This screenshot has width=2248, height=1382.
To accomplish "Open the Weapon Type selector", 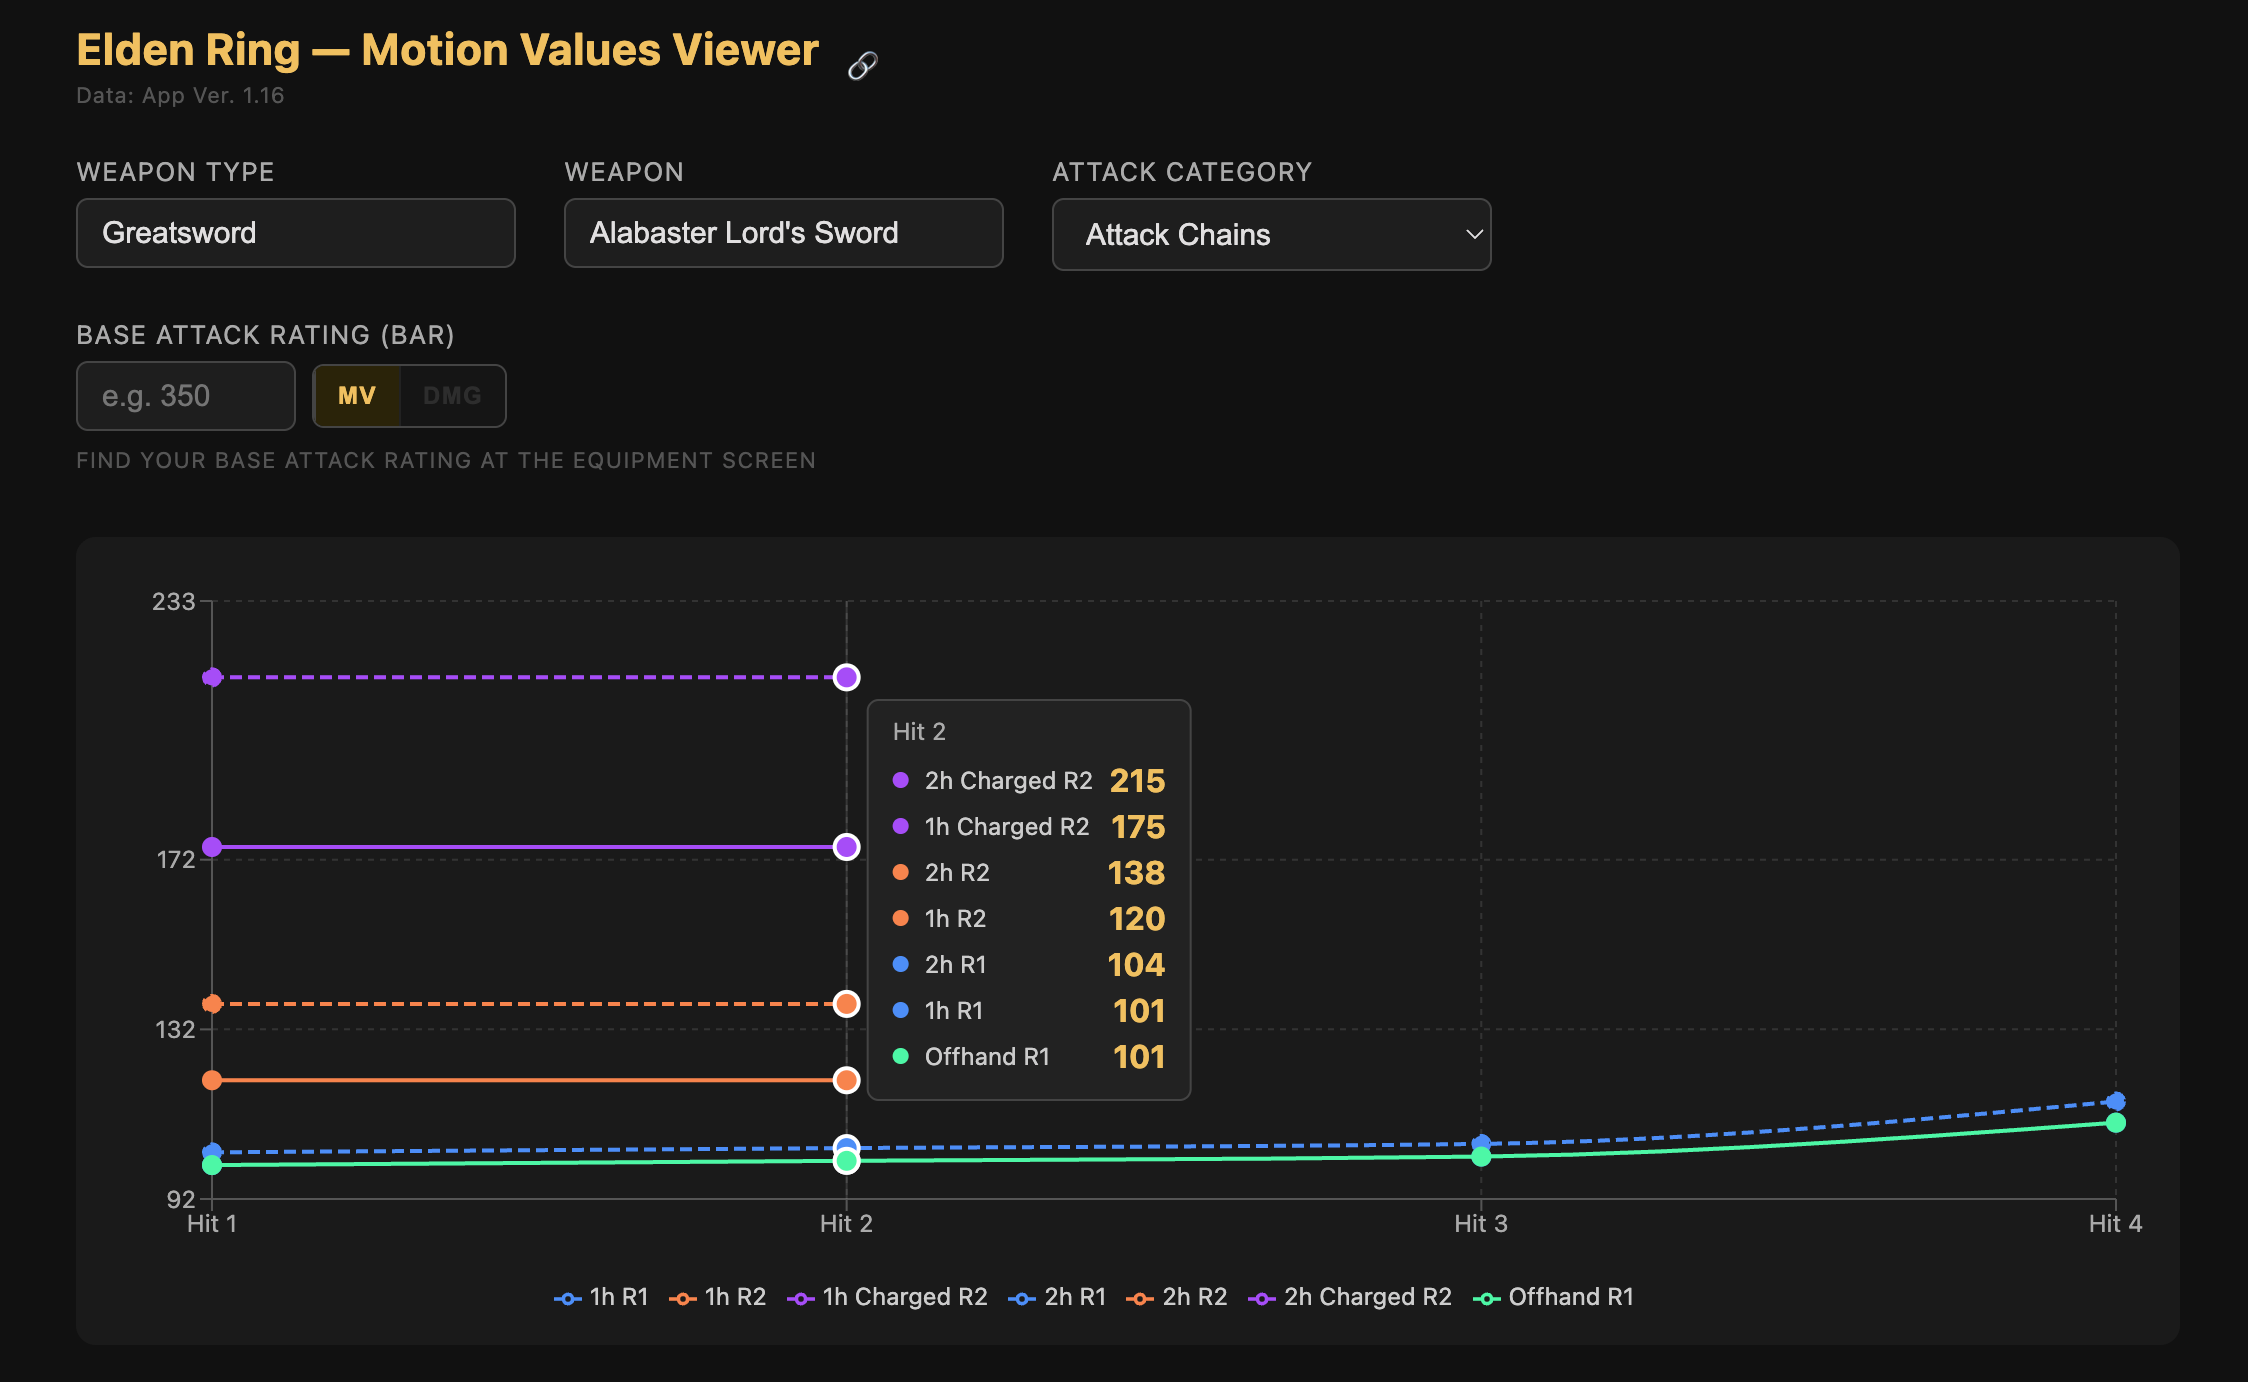I will [x=295, y=233].
